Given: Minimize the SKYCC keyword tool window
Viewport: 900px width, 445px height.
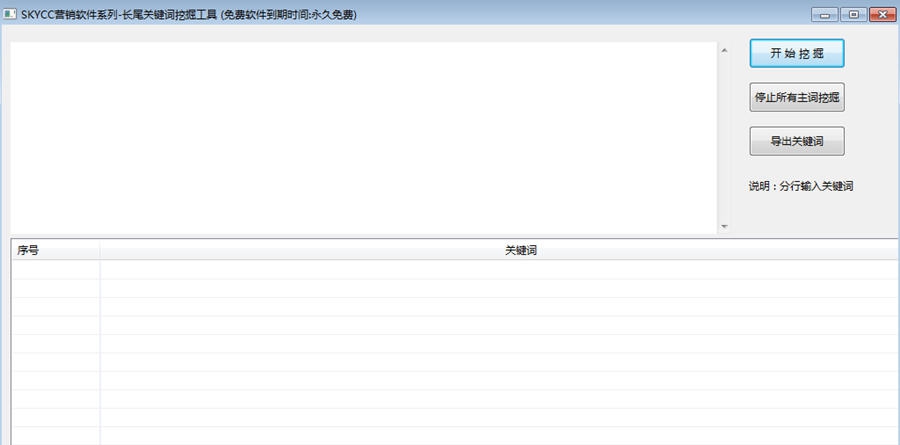Looking at the screenshot, I should click(825, 15).
